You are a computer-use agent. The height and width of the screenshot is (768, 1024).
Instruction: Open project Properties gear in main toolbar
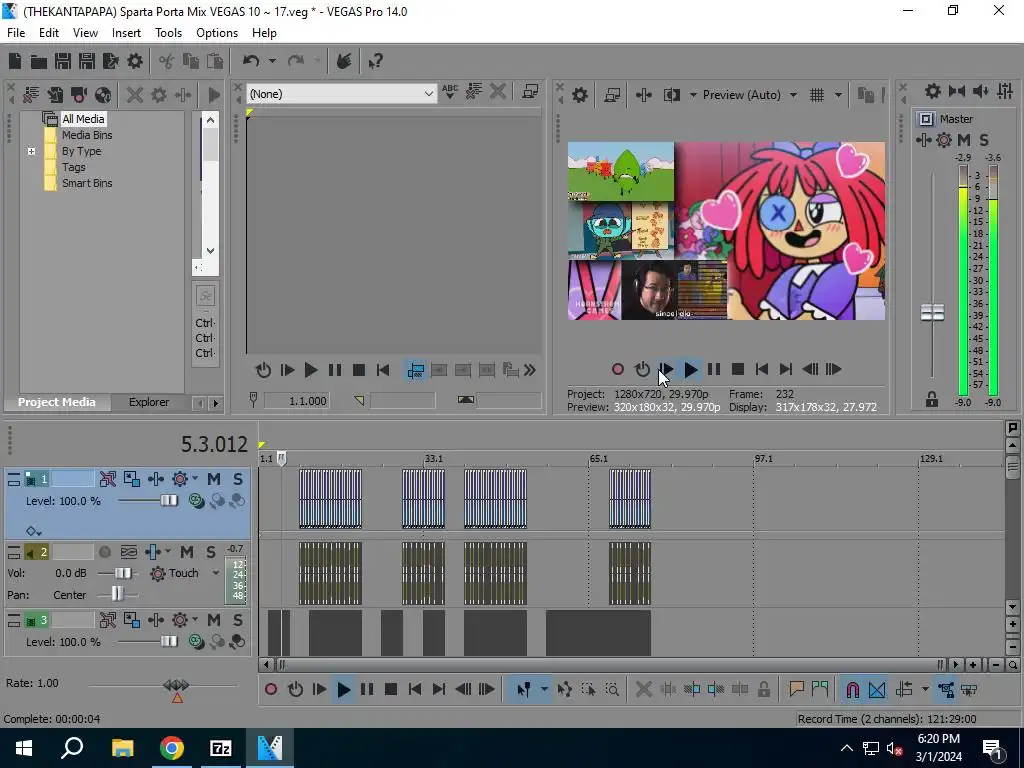135,61
